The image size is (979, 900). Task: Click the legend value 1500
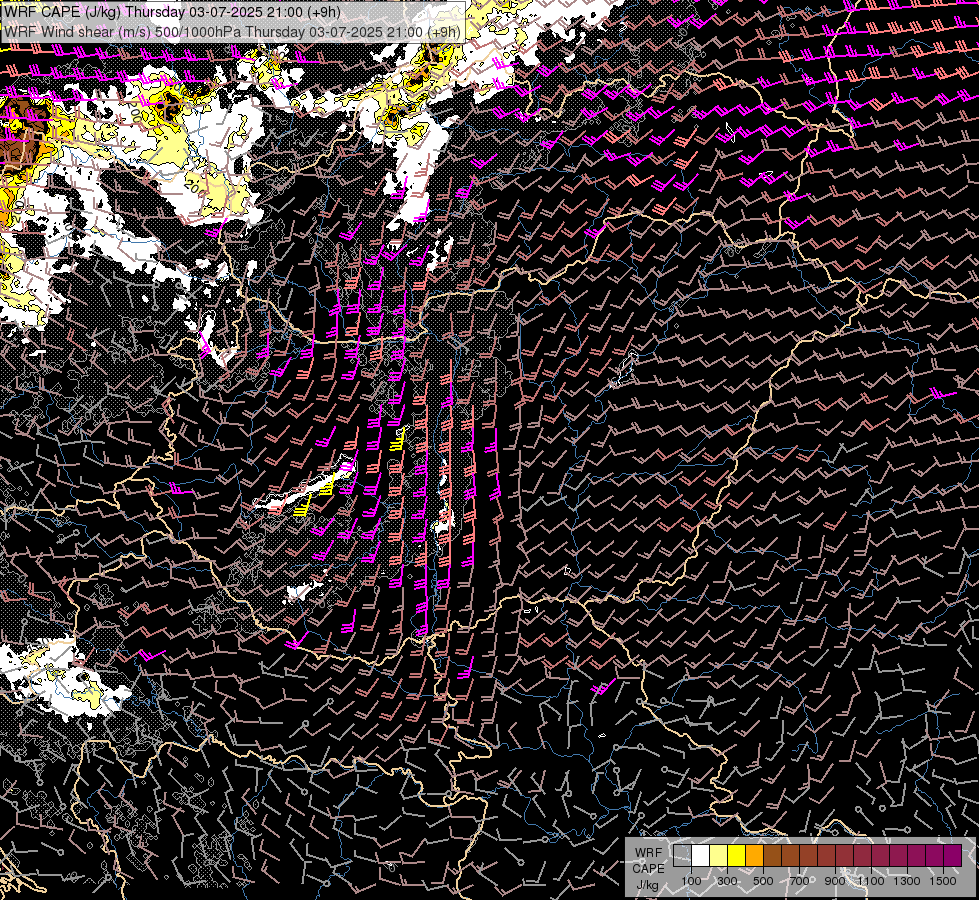[943, 881]
